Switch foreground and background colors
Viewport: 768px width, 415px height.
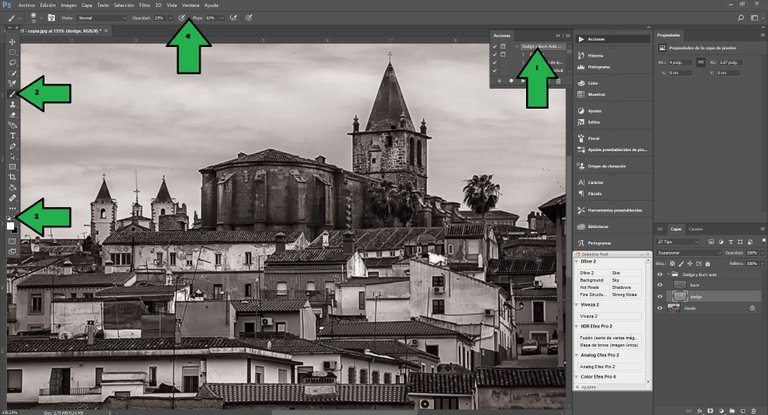coord(16,218)
